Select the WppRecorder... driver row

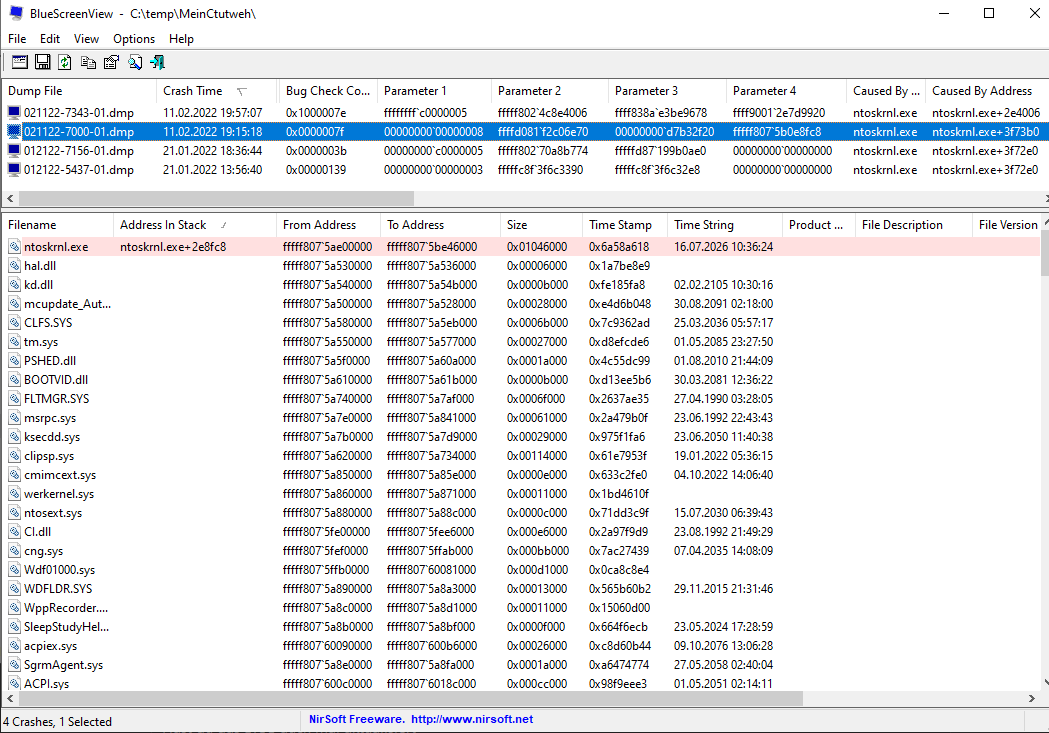[x=522, y=608]
